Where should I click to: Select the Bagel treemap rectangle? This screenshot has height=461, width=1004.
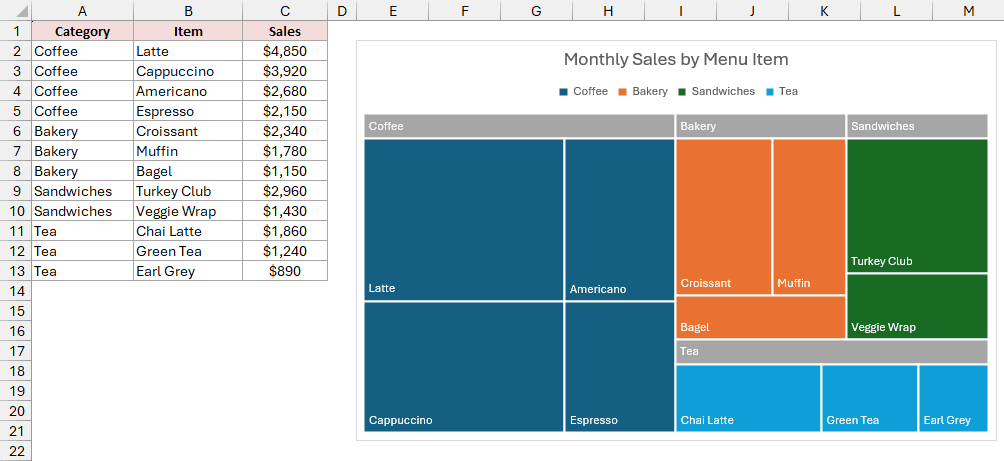(x=761, y=317)
